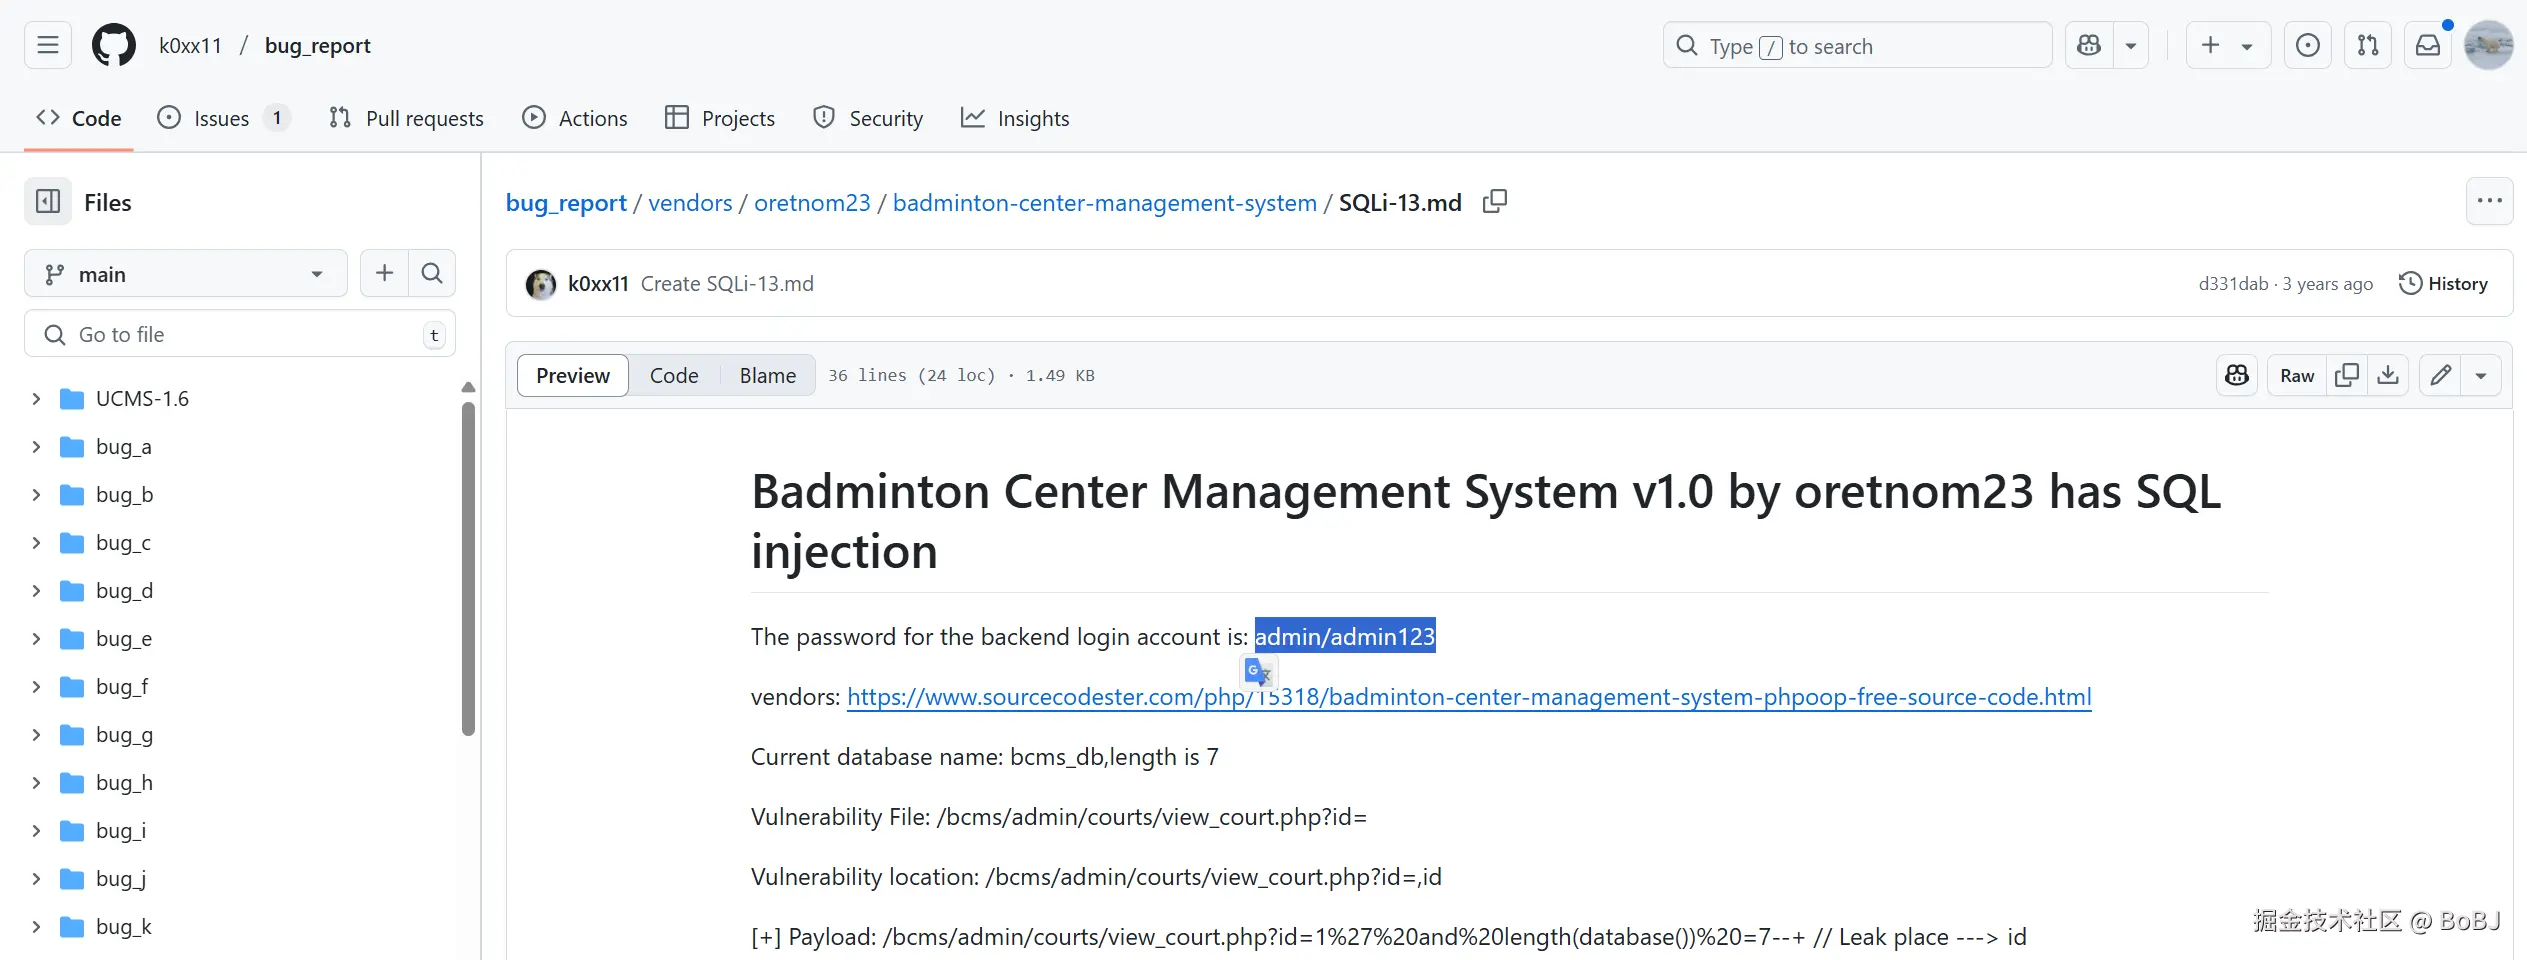
Task: Open the Create SQLi-13.md commit message
Action: pos(727,284)
